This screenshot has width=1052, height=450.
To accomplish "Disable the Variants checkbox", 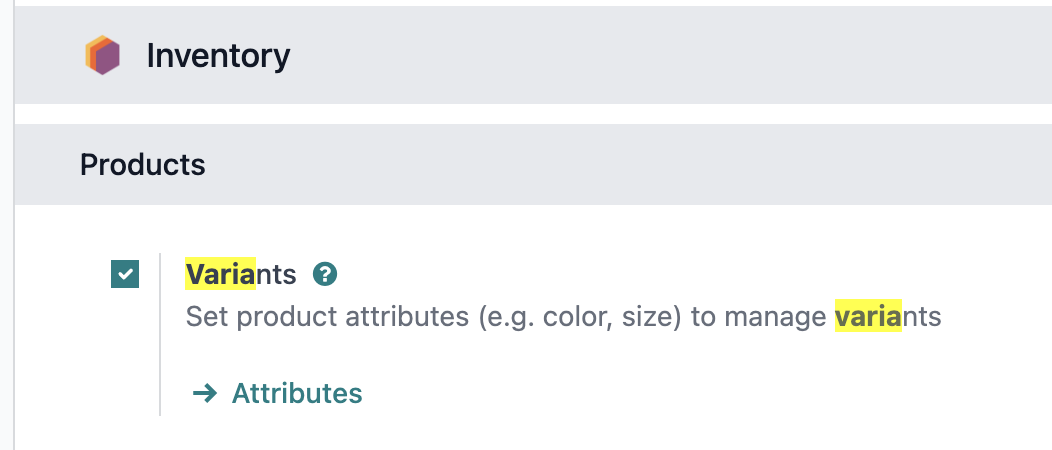I will tap(125, 274).
